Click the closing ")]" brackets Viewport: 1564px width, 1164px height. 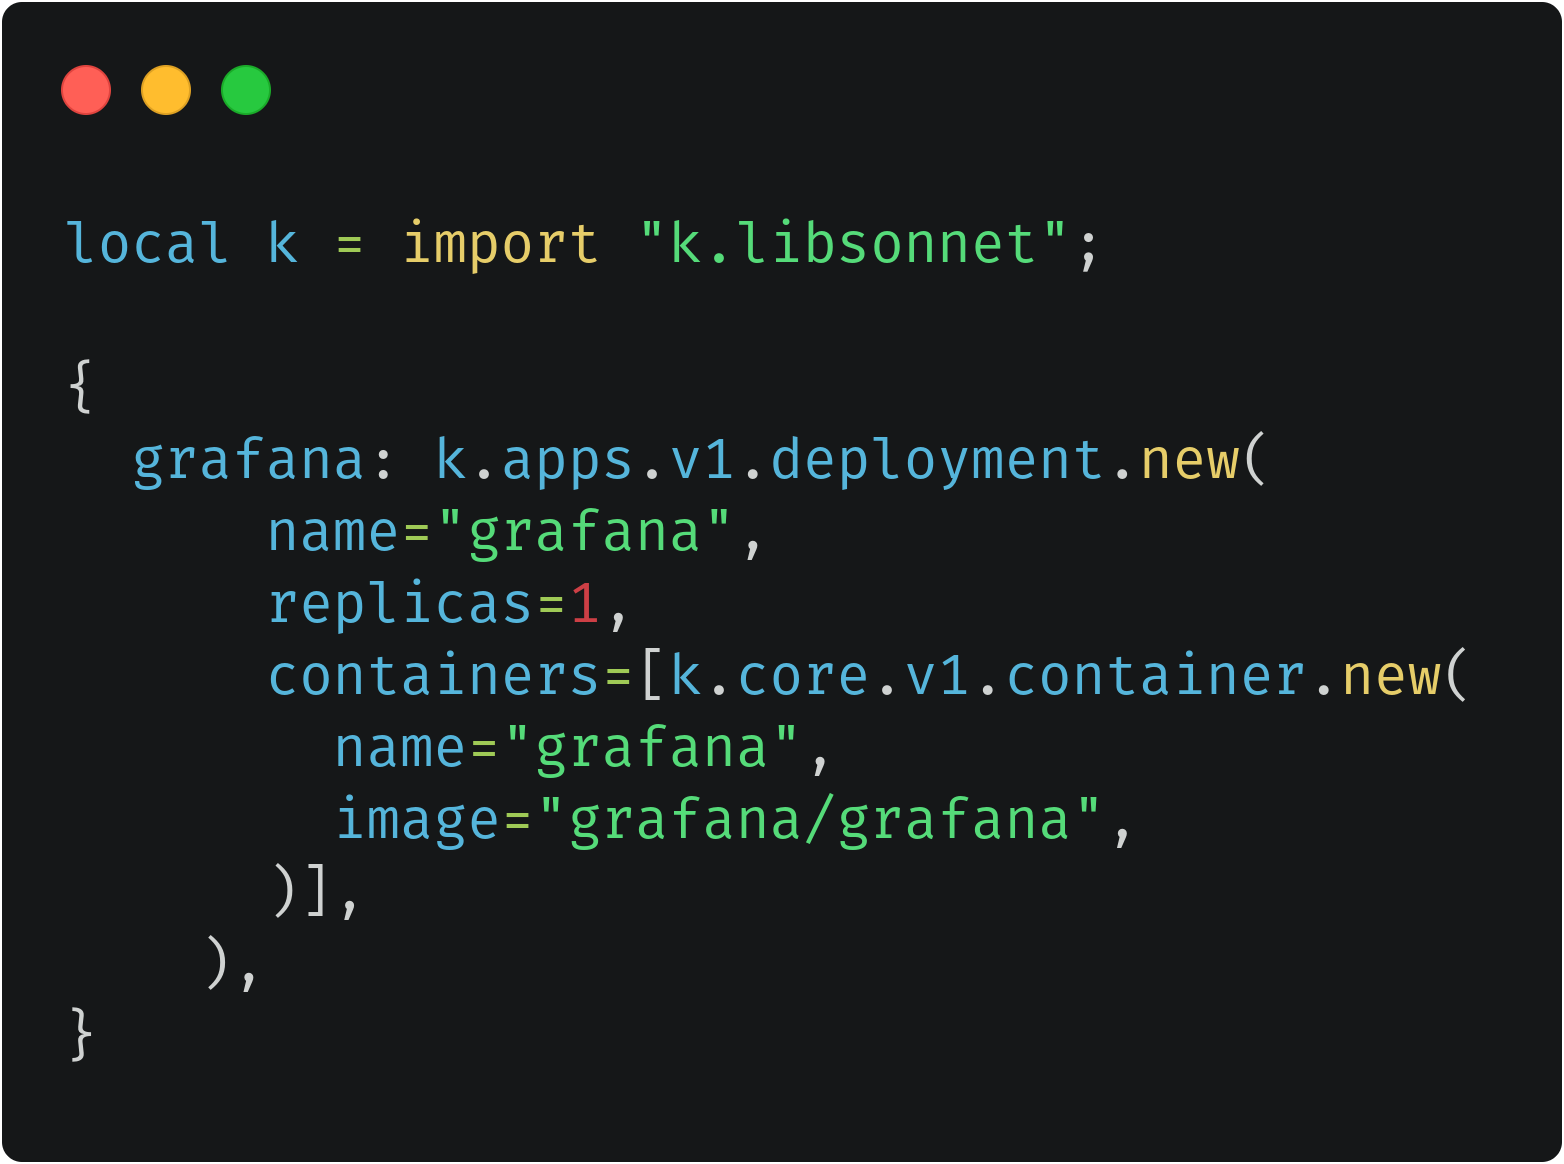coord(300,890)
